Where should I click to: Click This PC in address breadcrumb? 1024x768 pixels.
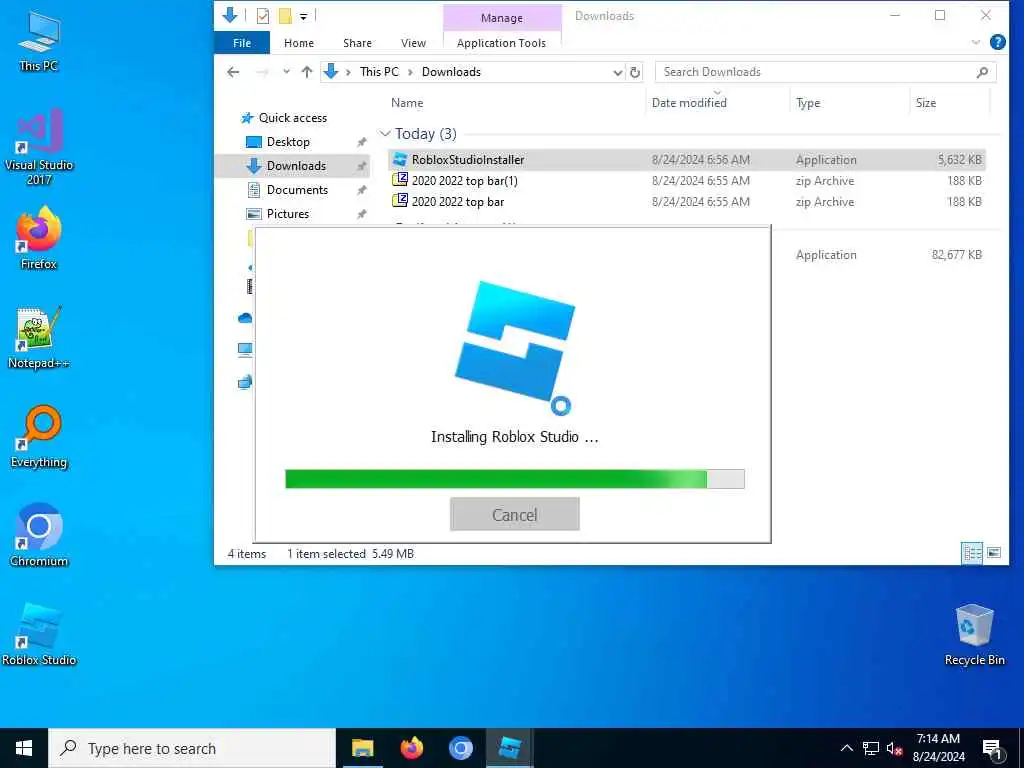pos(379,72)
